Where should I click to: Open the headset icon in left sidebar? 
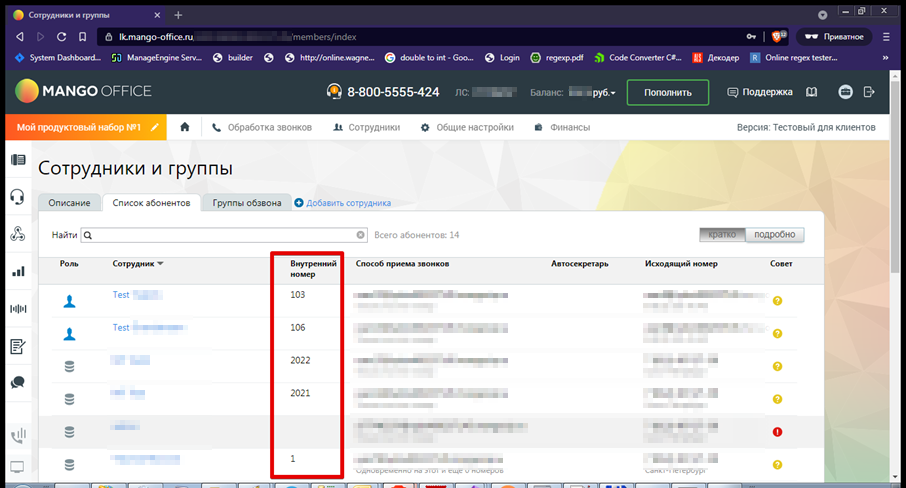tap(17, 197)
